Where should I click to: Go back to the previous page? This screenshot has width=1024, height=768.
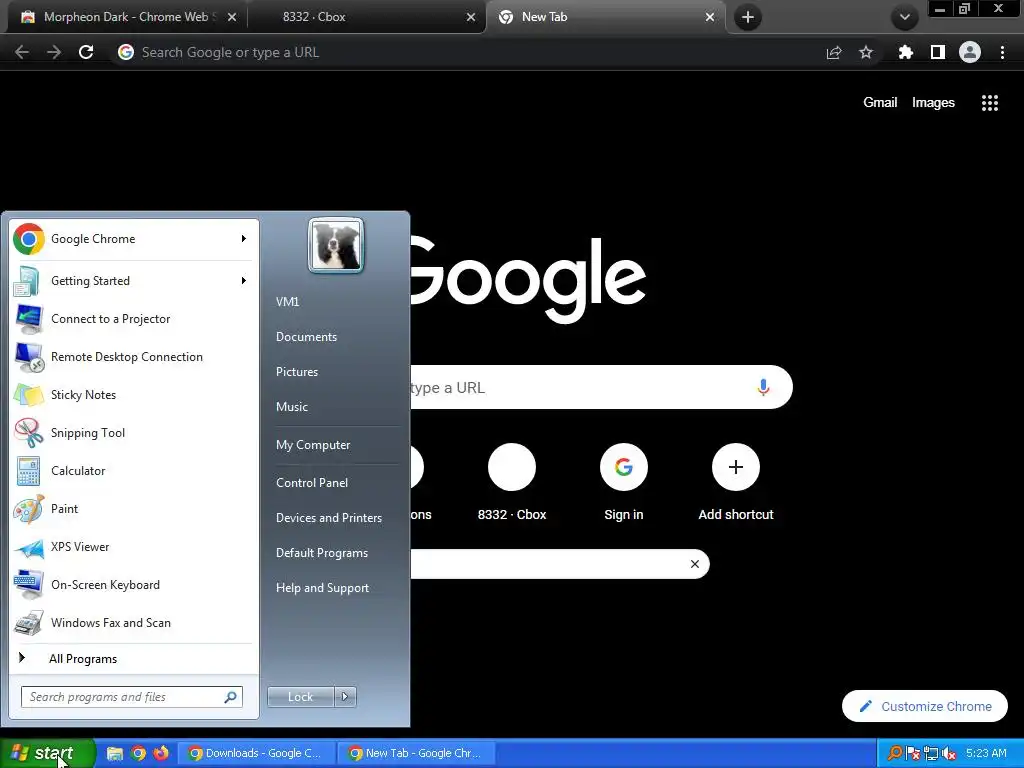pyautogui.click(x=22, y=52)
